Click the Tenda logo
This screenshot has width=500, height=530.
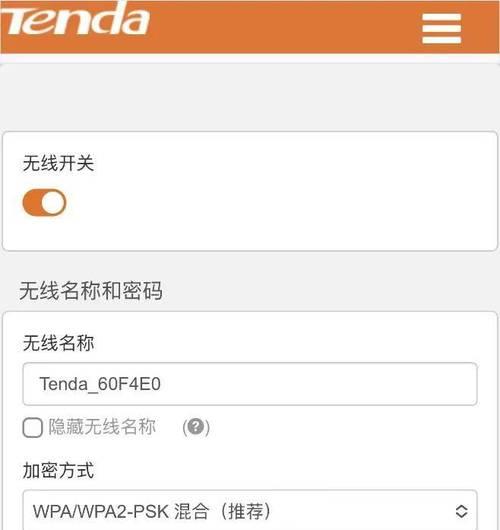click(75, 18)
